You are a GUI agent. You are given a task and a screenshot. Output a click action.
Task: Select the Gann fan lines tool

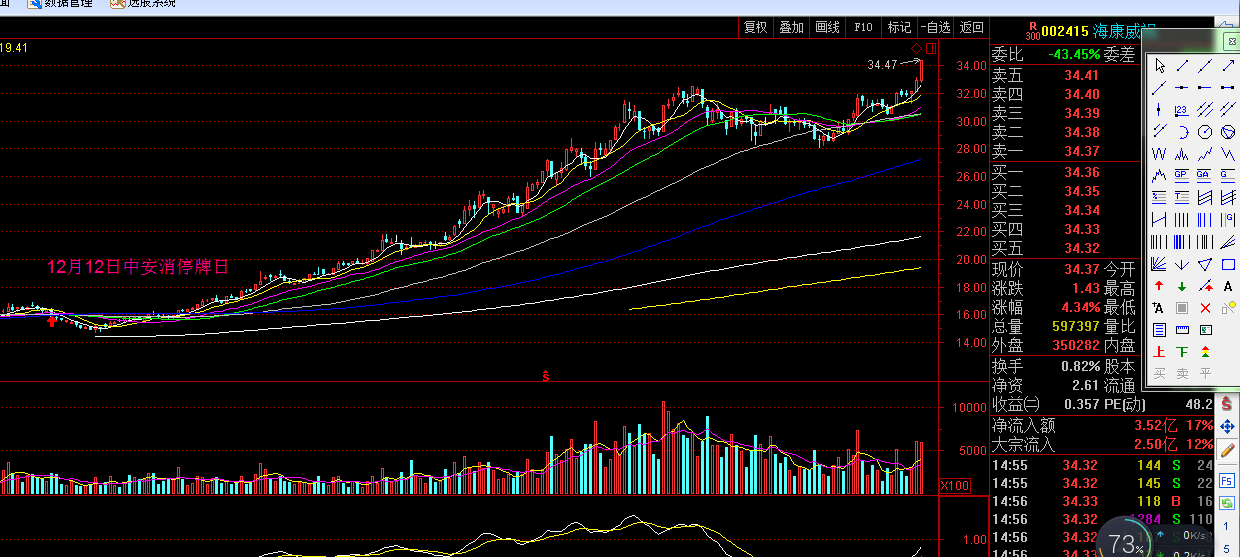(1159, 264)
